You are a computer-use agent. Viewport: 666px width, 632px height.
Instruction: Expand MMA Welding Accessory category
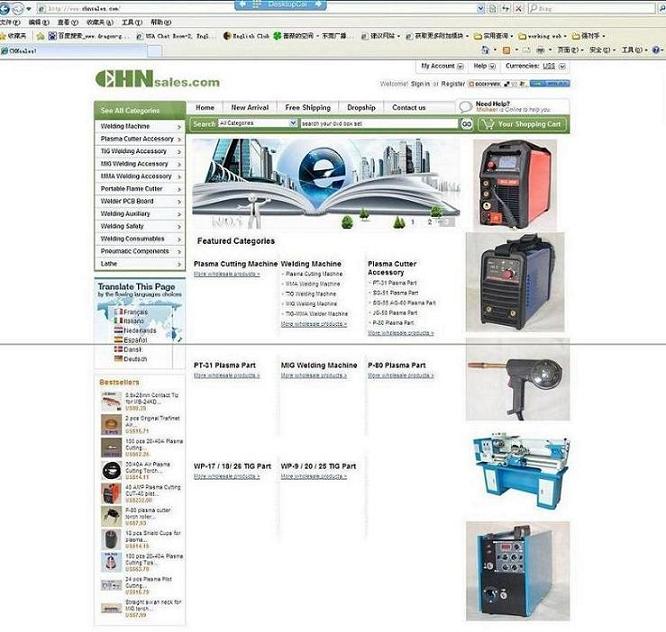click(x=140, y=176)
